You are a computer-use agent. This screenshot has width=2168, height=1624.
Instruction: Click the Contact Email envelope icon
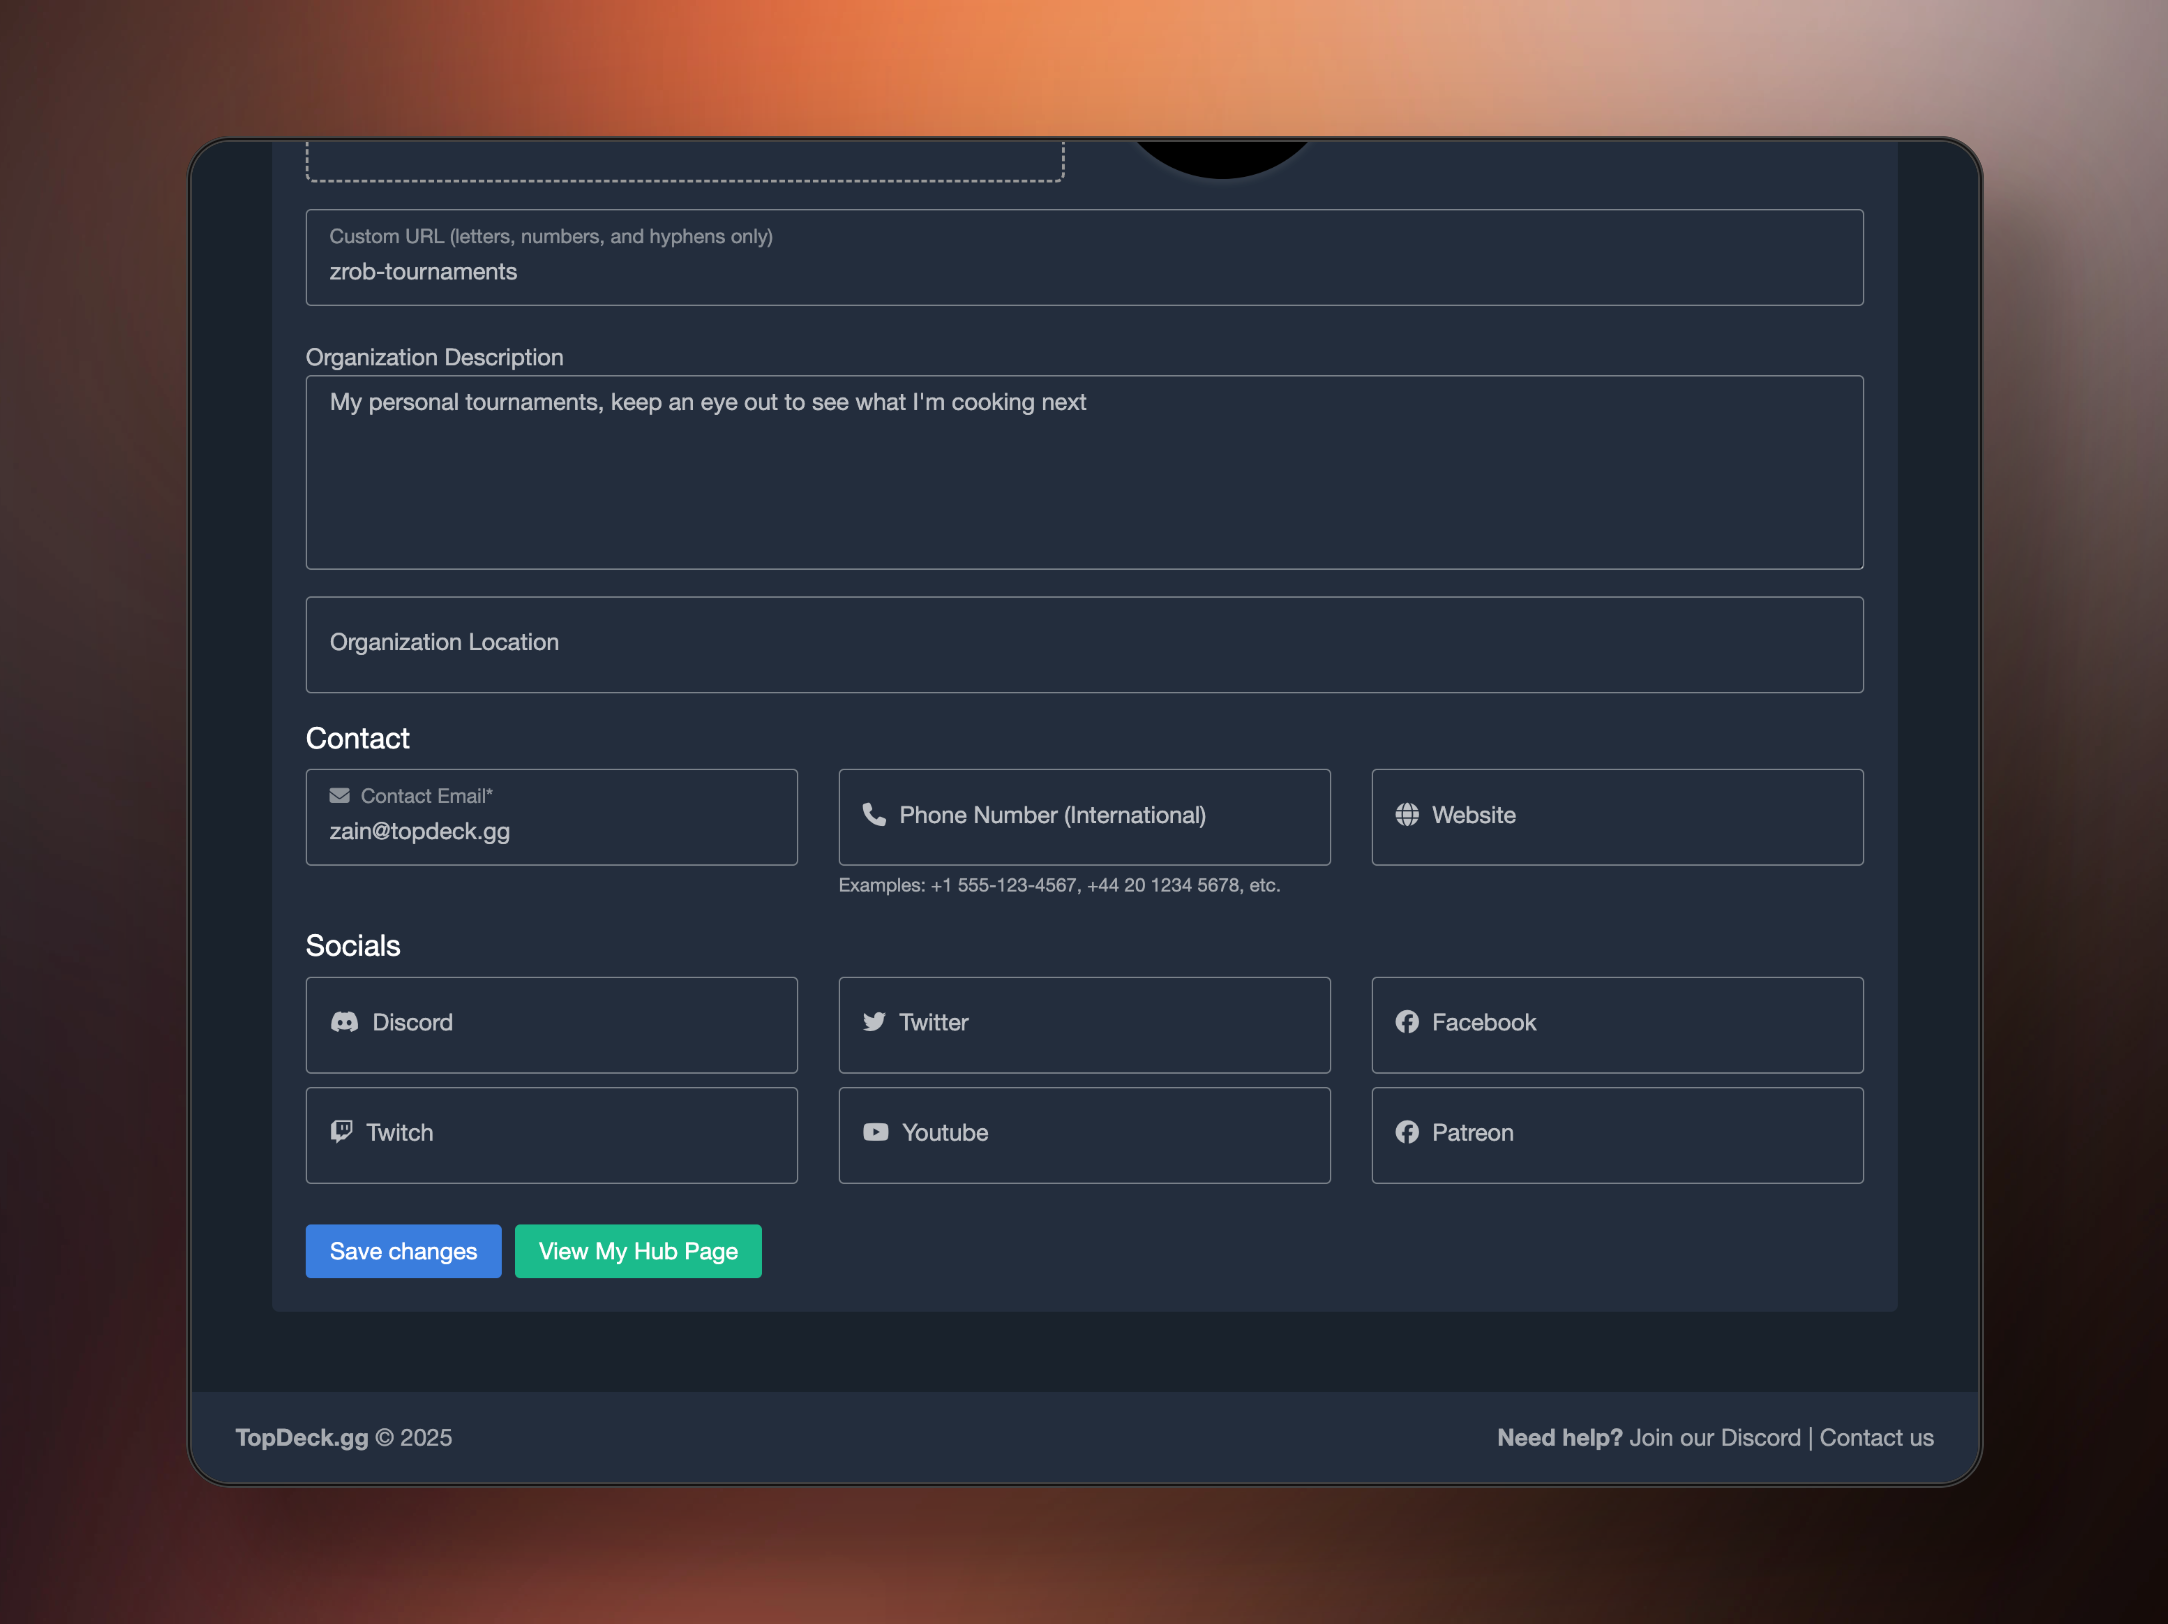[x=340, y=796]
